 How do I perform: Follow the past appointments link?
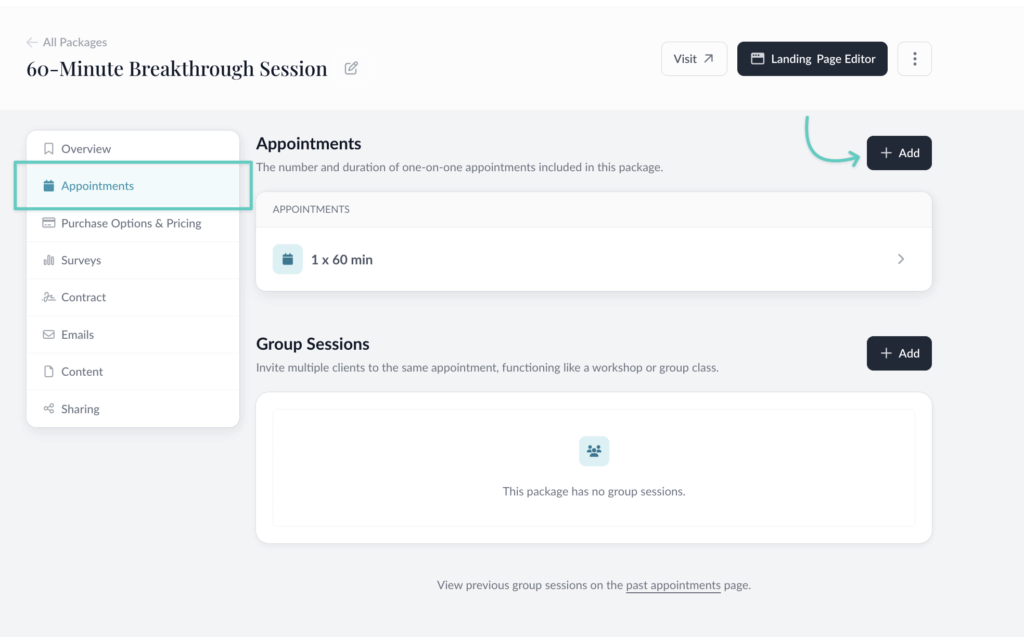pyautogui.click(x=673, y=585)
